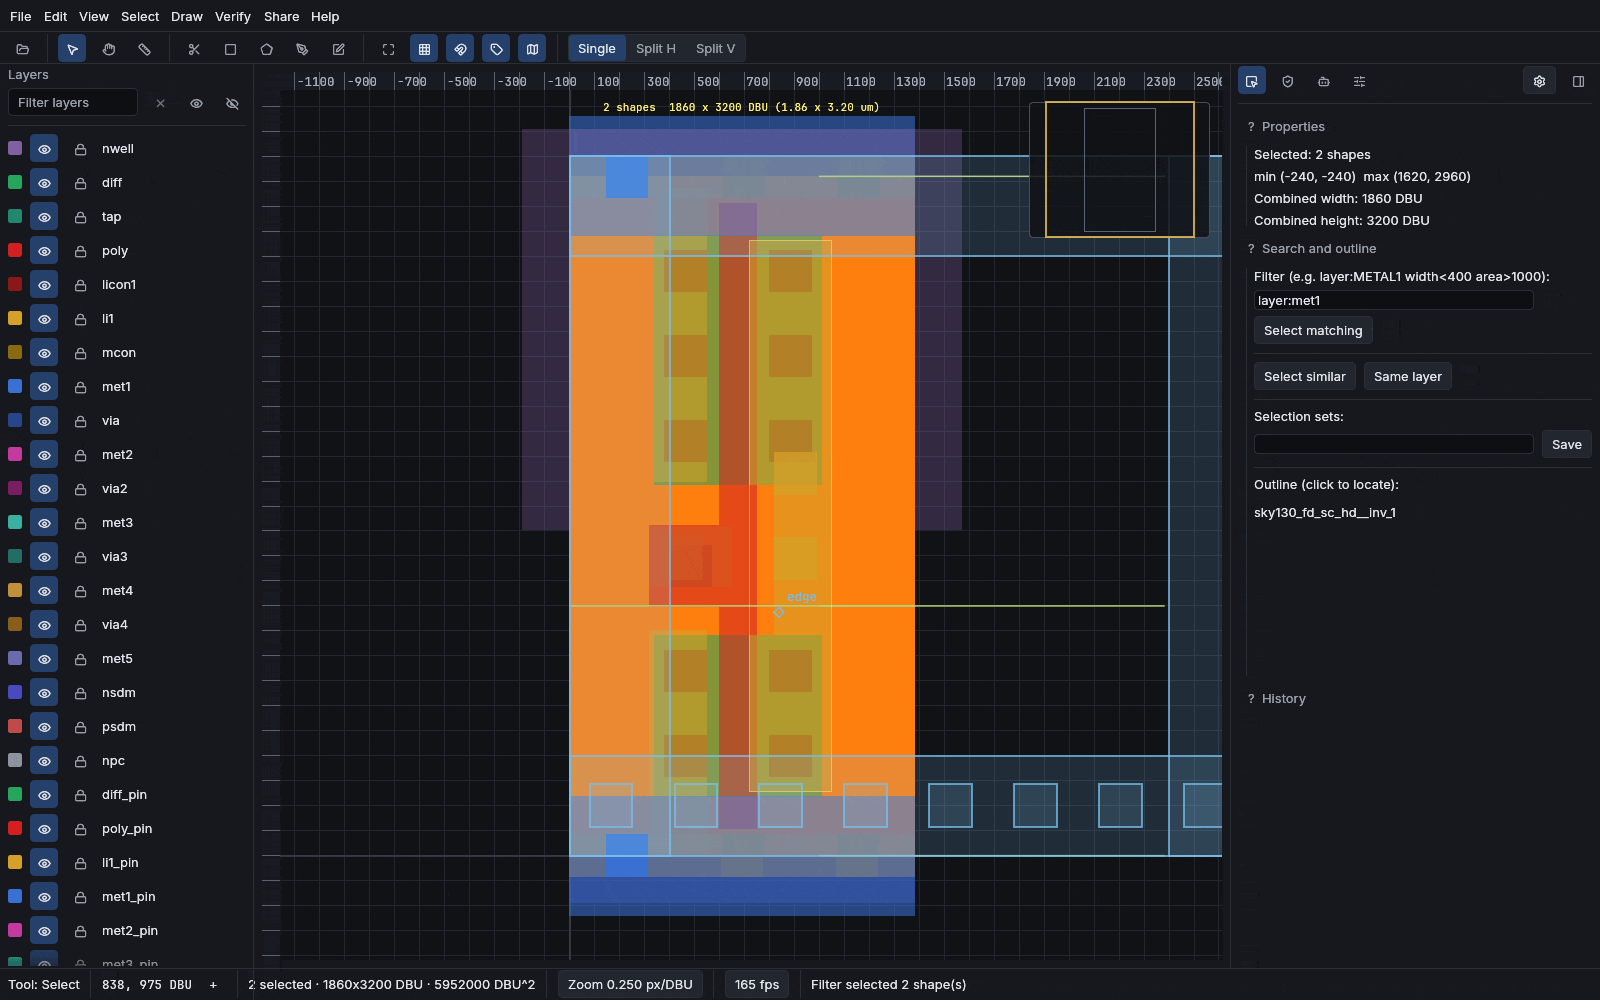The width and height of the screenshot is (1600, 1000).
Task: Click the Fit to view icon
Action: 389,49
